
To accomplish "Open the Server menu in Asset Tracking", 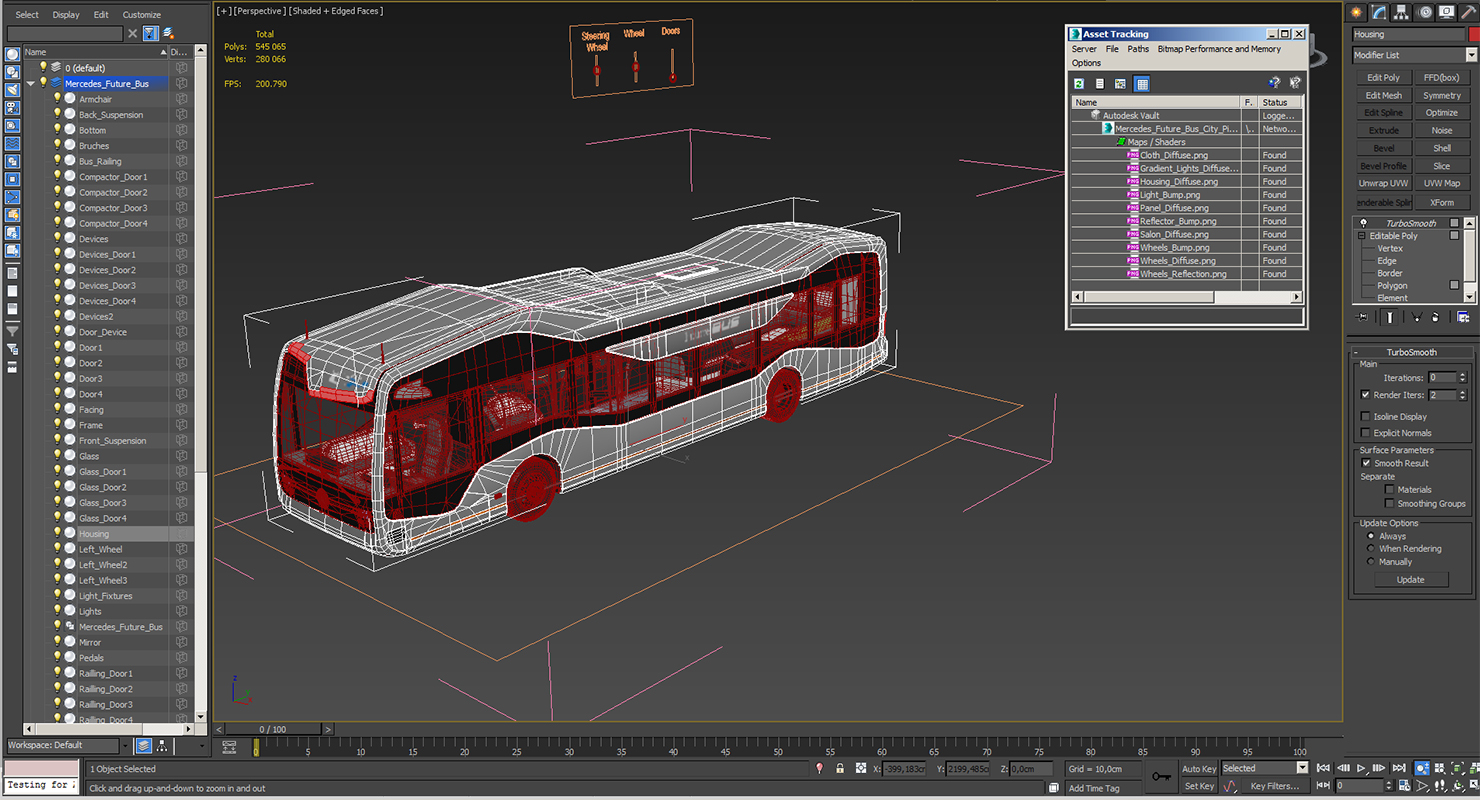I will (x=1084, y=49).
